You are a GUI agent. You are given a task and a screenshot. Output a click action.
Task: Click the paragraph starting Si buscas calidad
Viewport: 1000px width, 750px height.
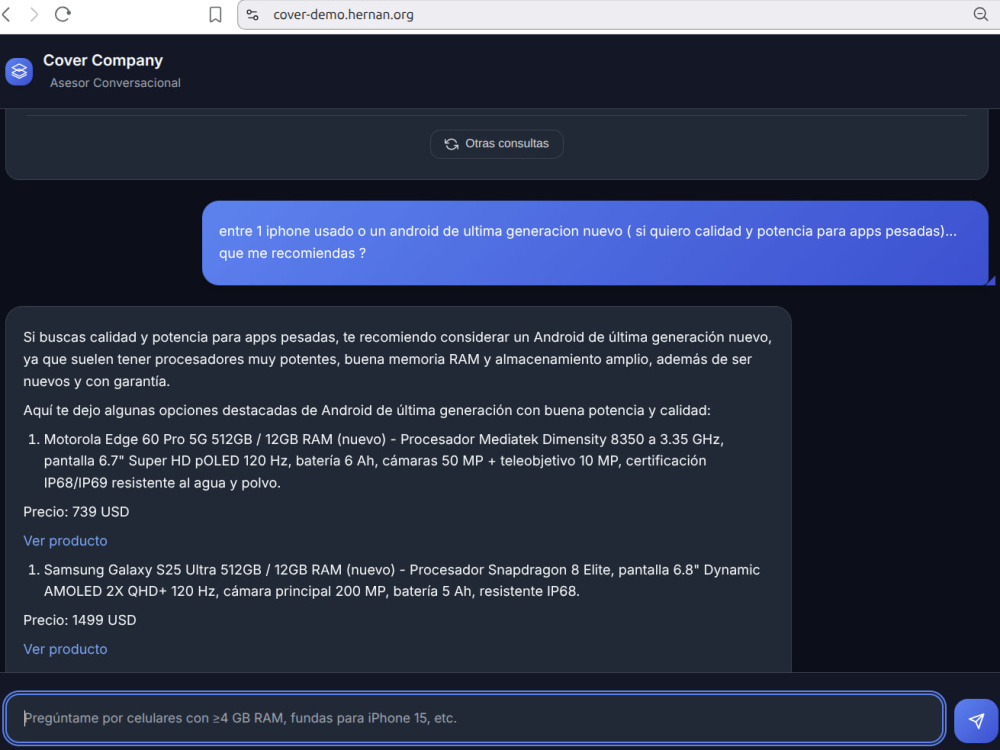[397, 359]
